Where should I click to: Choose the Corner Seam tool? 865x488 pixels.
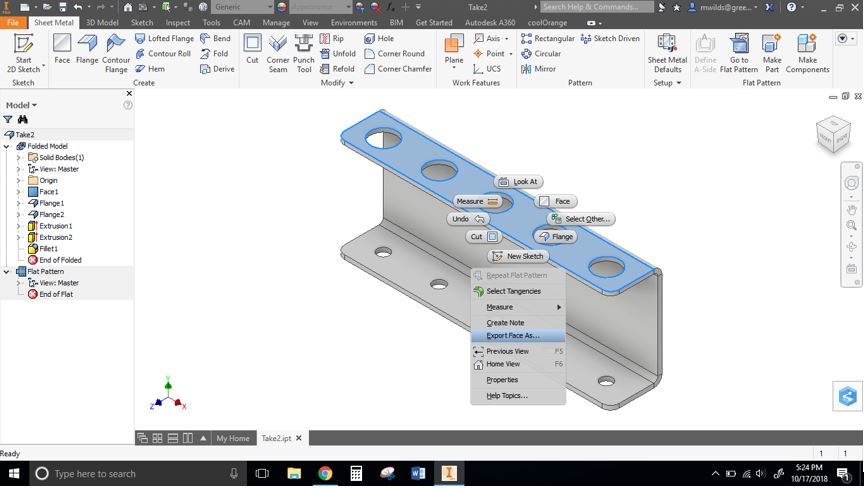(x=277, y=53)
